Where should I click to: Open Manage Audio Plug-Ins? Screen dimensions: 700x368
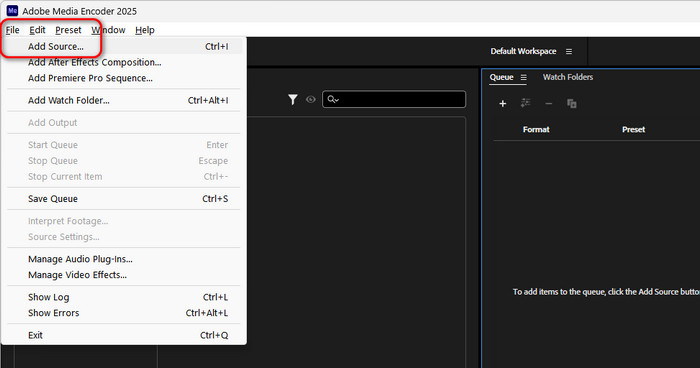(125, 259)
